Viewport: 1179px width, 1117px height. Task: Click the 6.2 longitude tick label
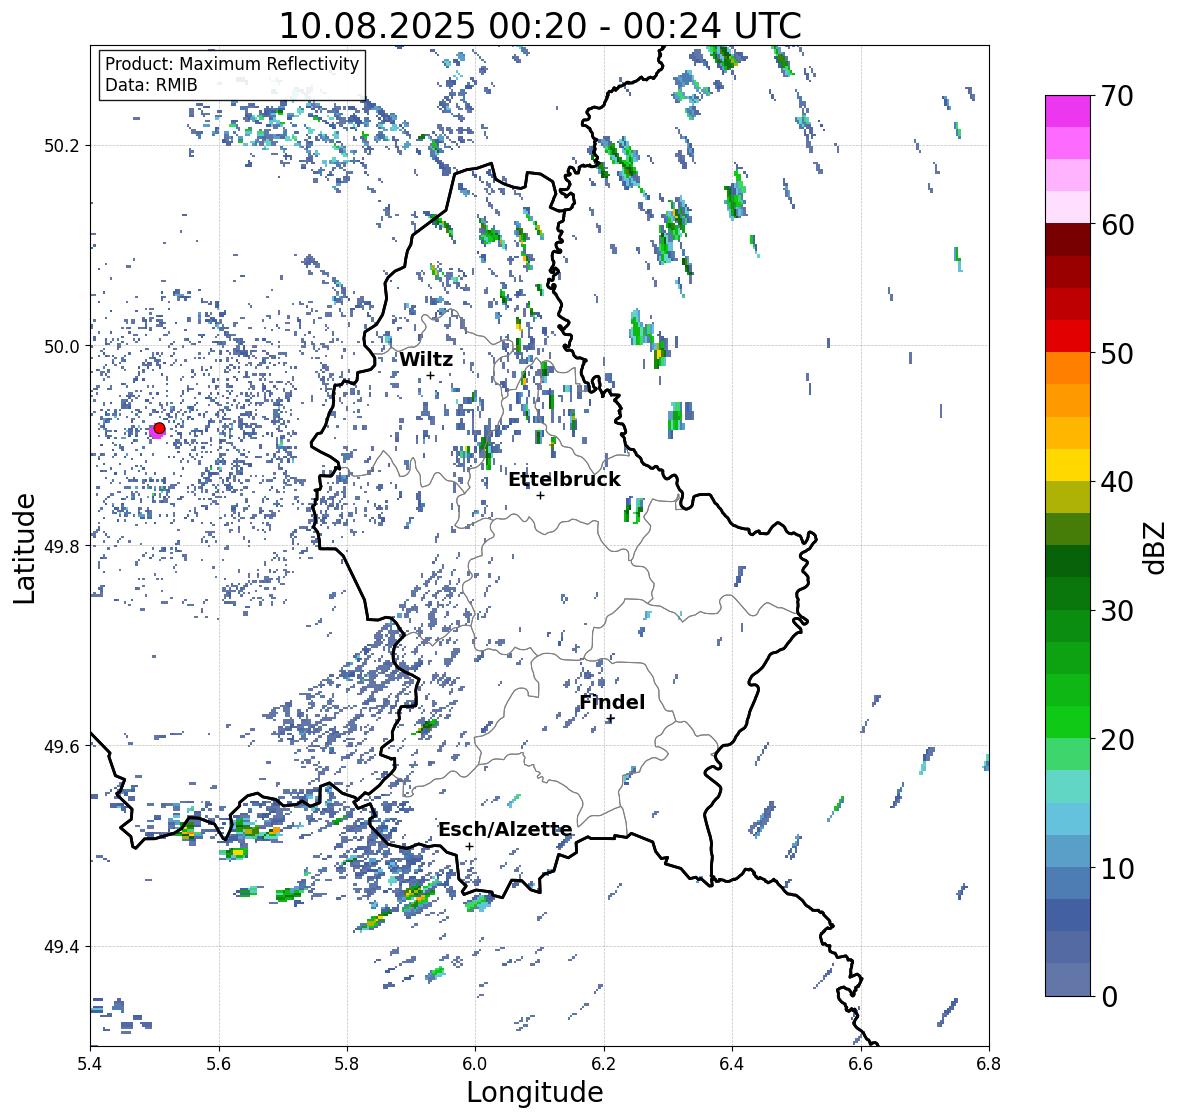pos(604,1063)
